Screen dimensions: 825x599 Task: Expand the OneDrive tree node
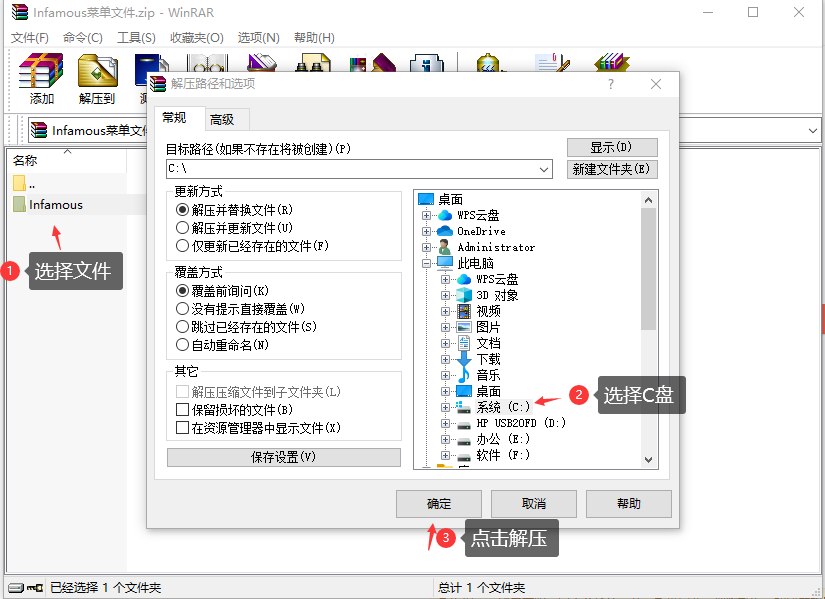[x=427, y=231]
